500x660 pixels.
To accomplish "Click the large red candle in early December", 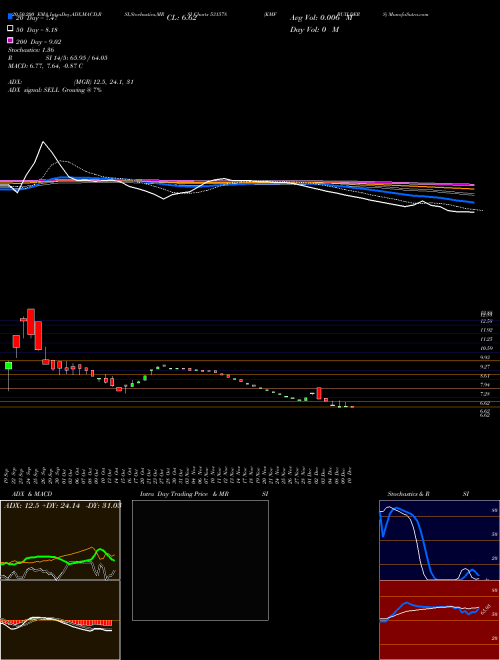I will (319, 394).
